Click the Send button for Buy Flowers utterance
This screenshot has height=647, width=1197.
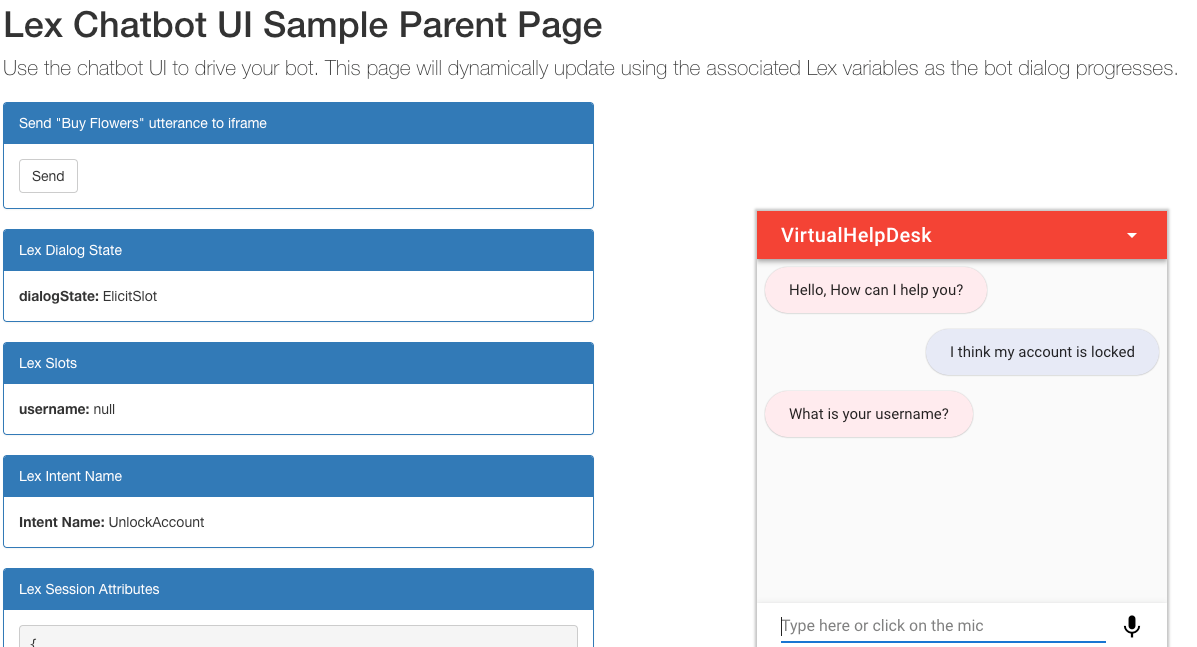tap(48, 176)
